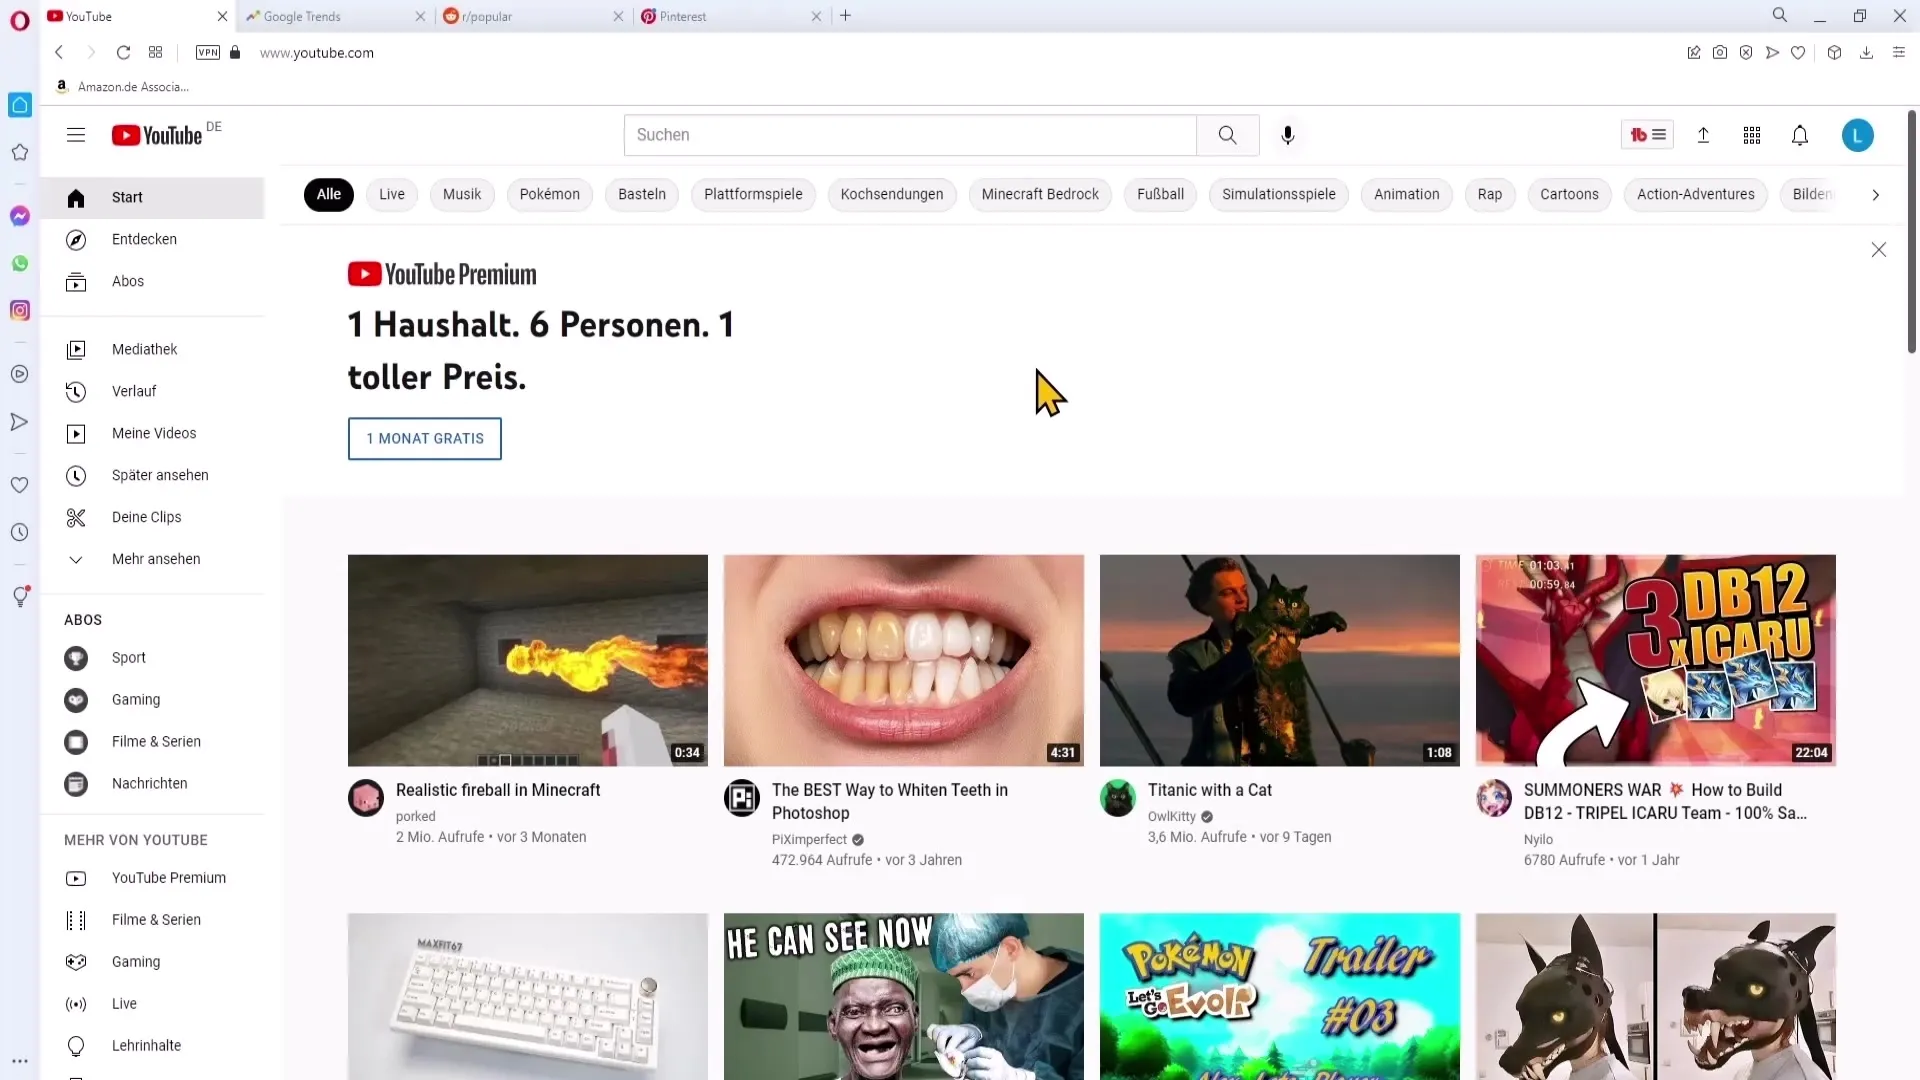Image resolution: width=1920 pixels, height=1080 pixels.
Task: Select the Cartoons category chip
Action: coord(1569,194)
